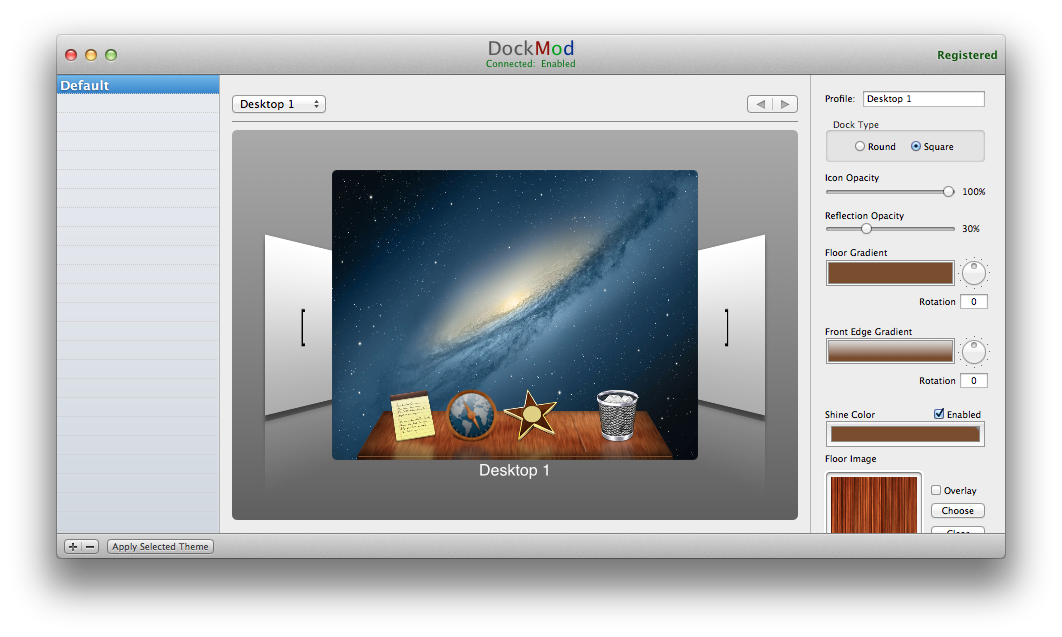
Task: Click the Registered status label
Action: pos(967,55)
